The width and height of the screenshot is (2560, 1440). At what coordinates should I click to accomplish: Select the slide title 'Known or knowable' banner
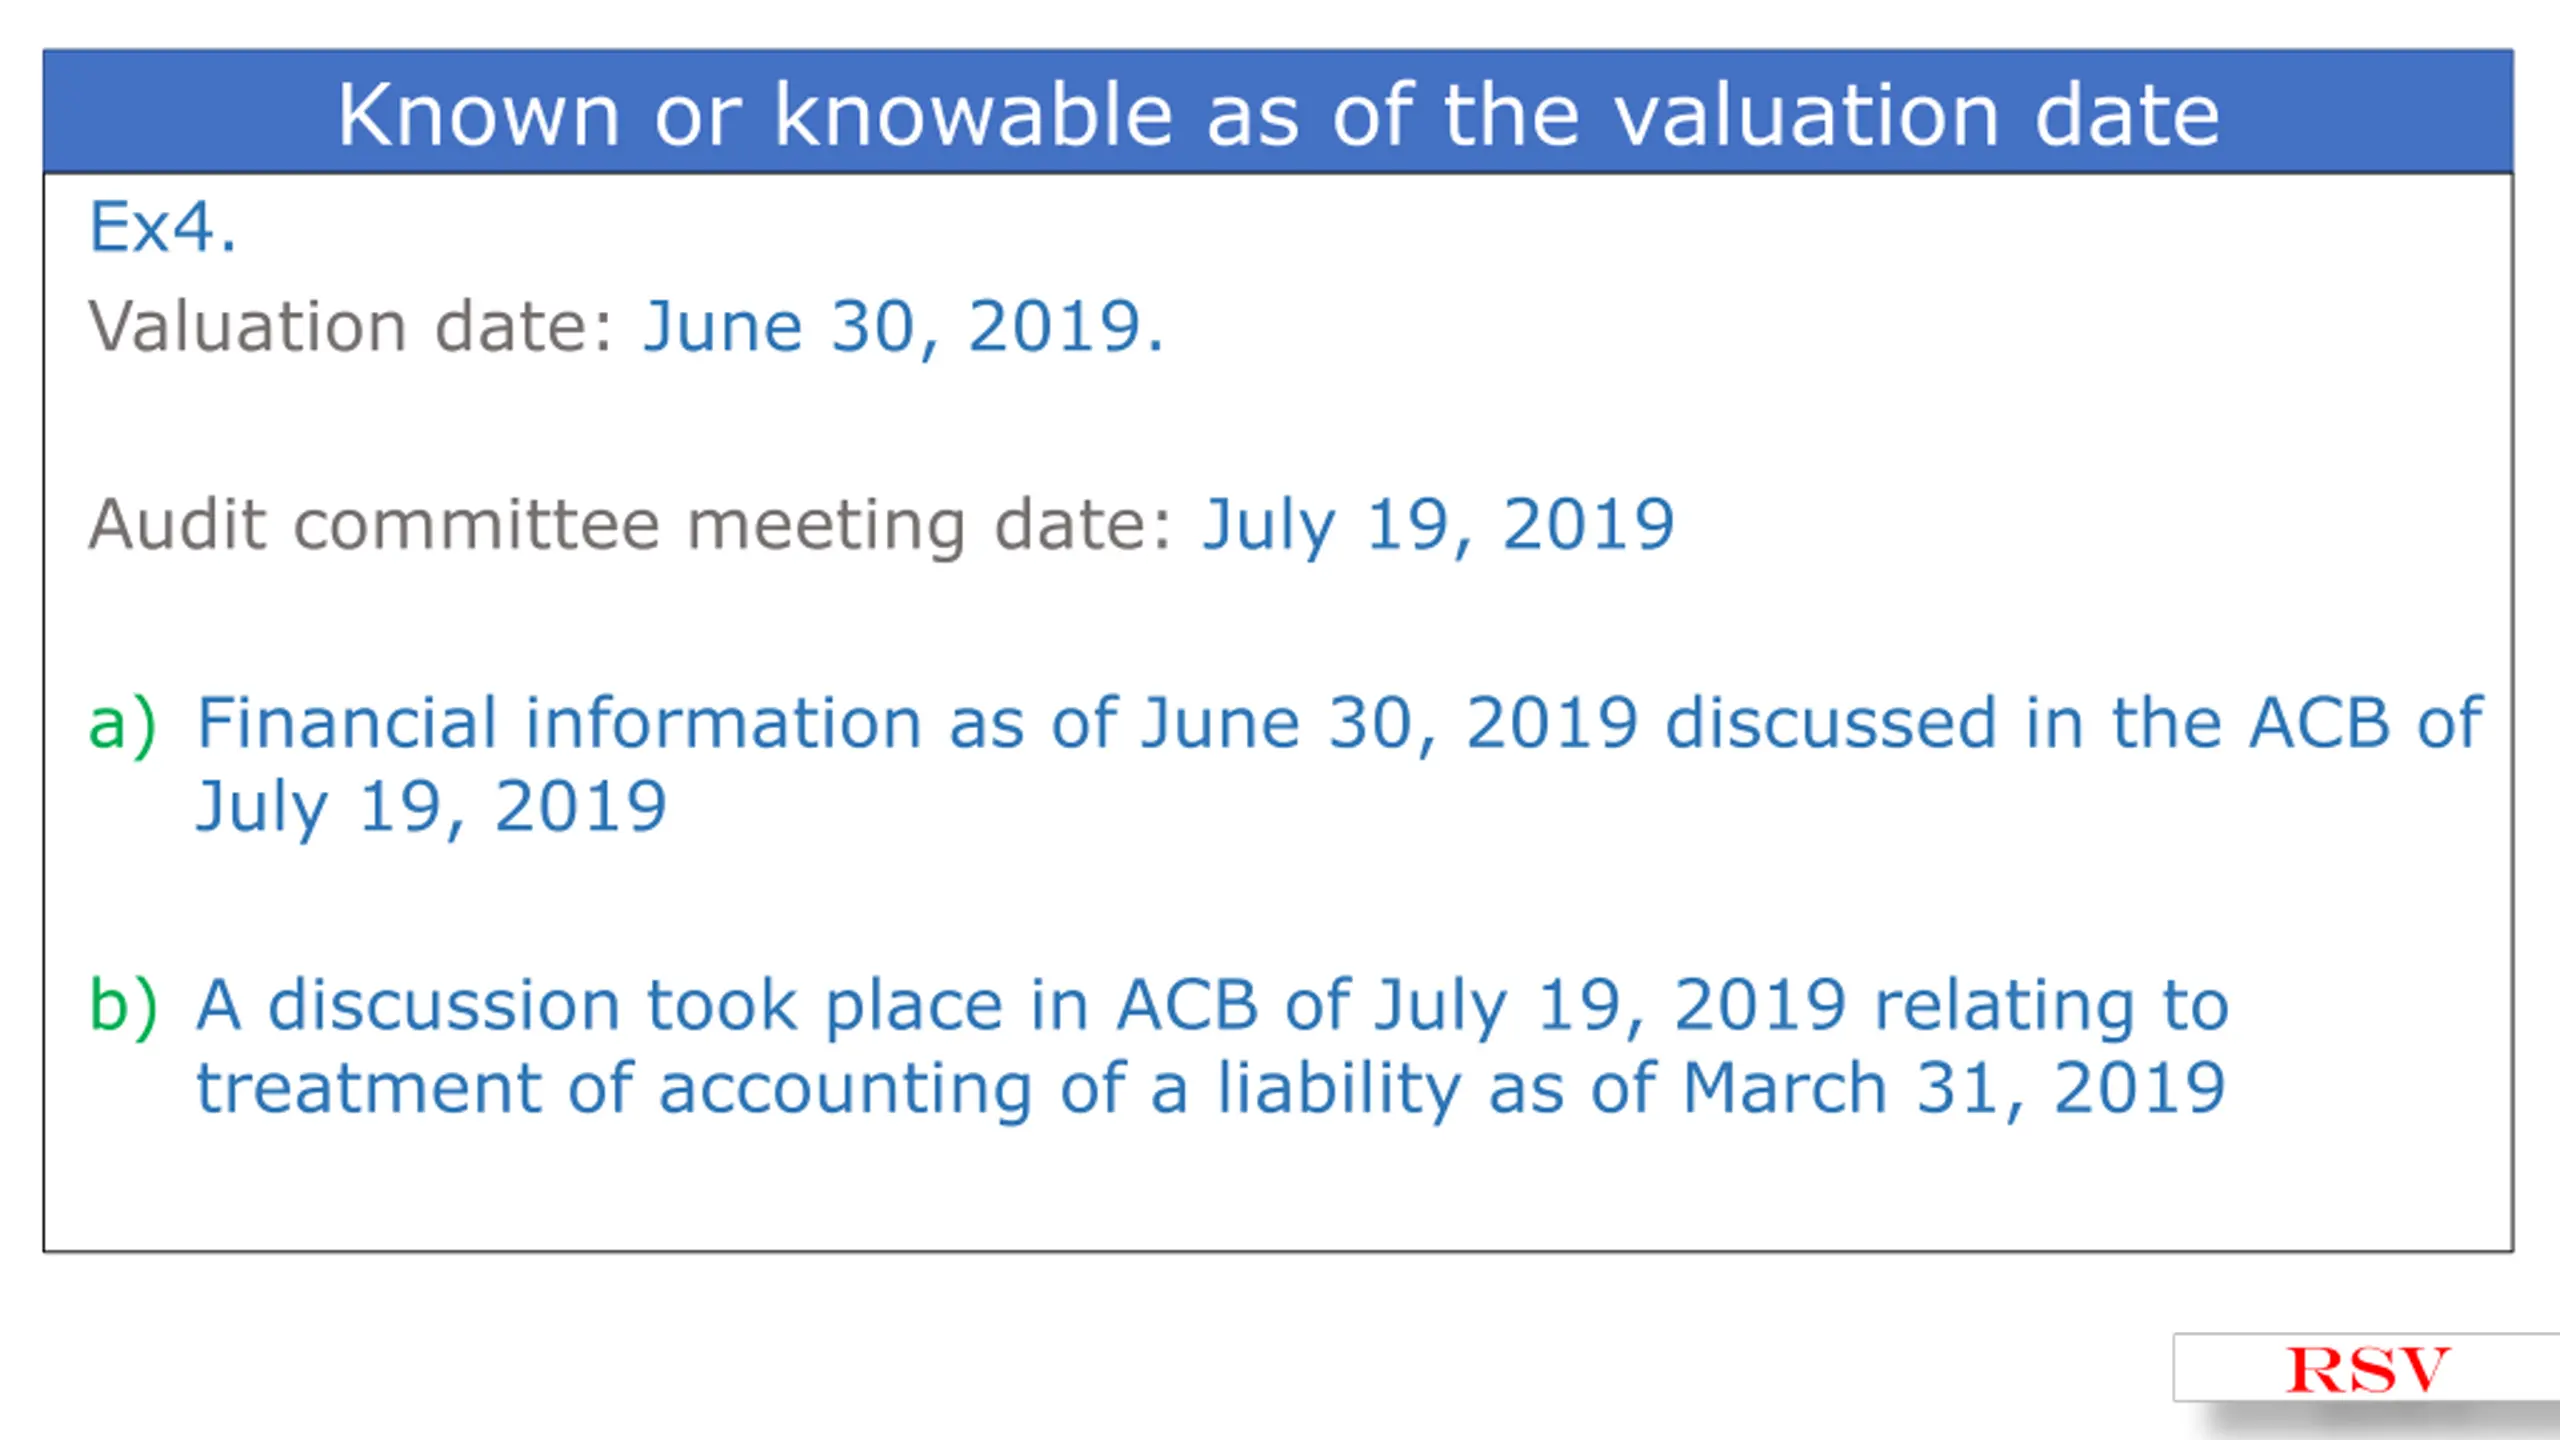pyautogui.click(x=1278, y=112)
